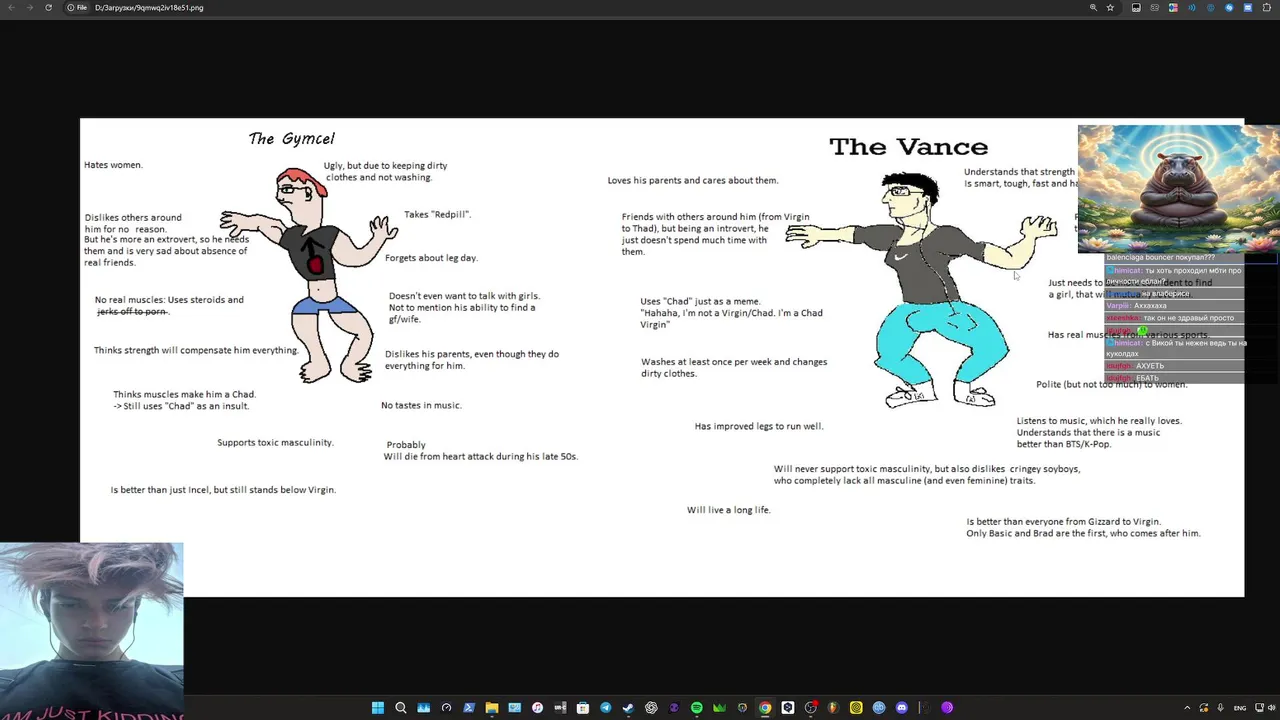Click the browser forward arrow
This screenshot has width=1280, height=720.
click(x=29, y=7)
